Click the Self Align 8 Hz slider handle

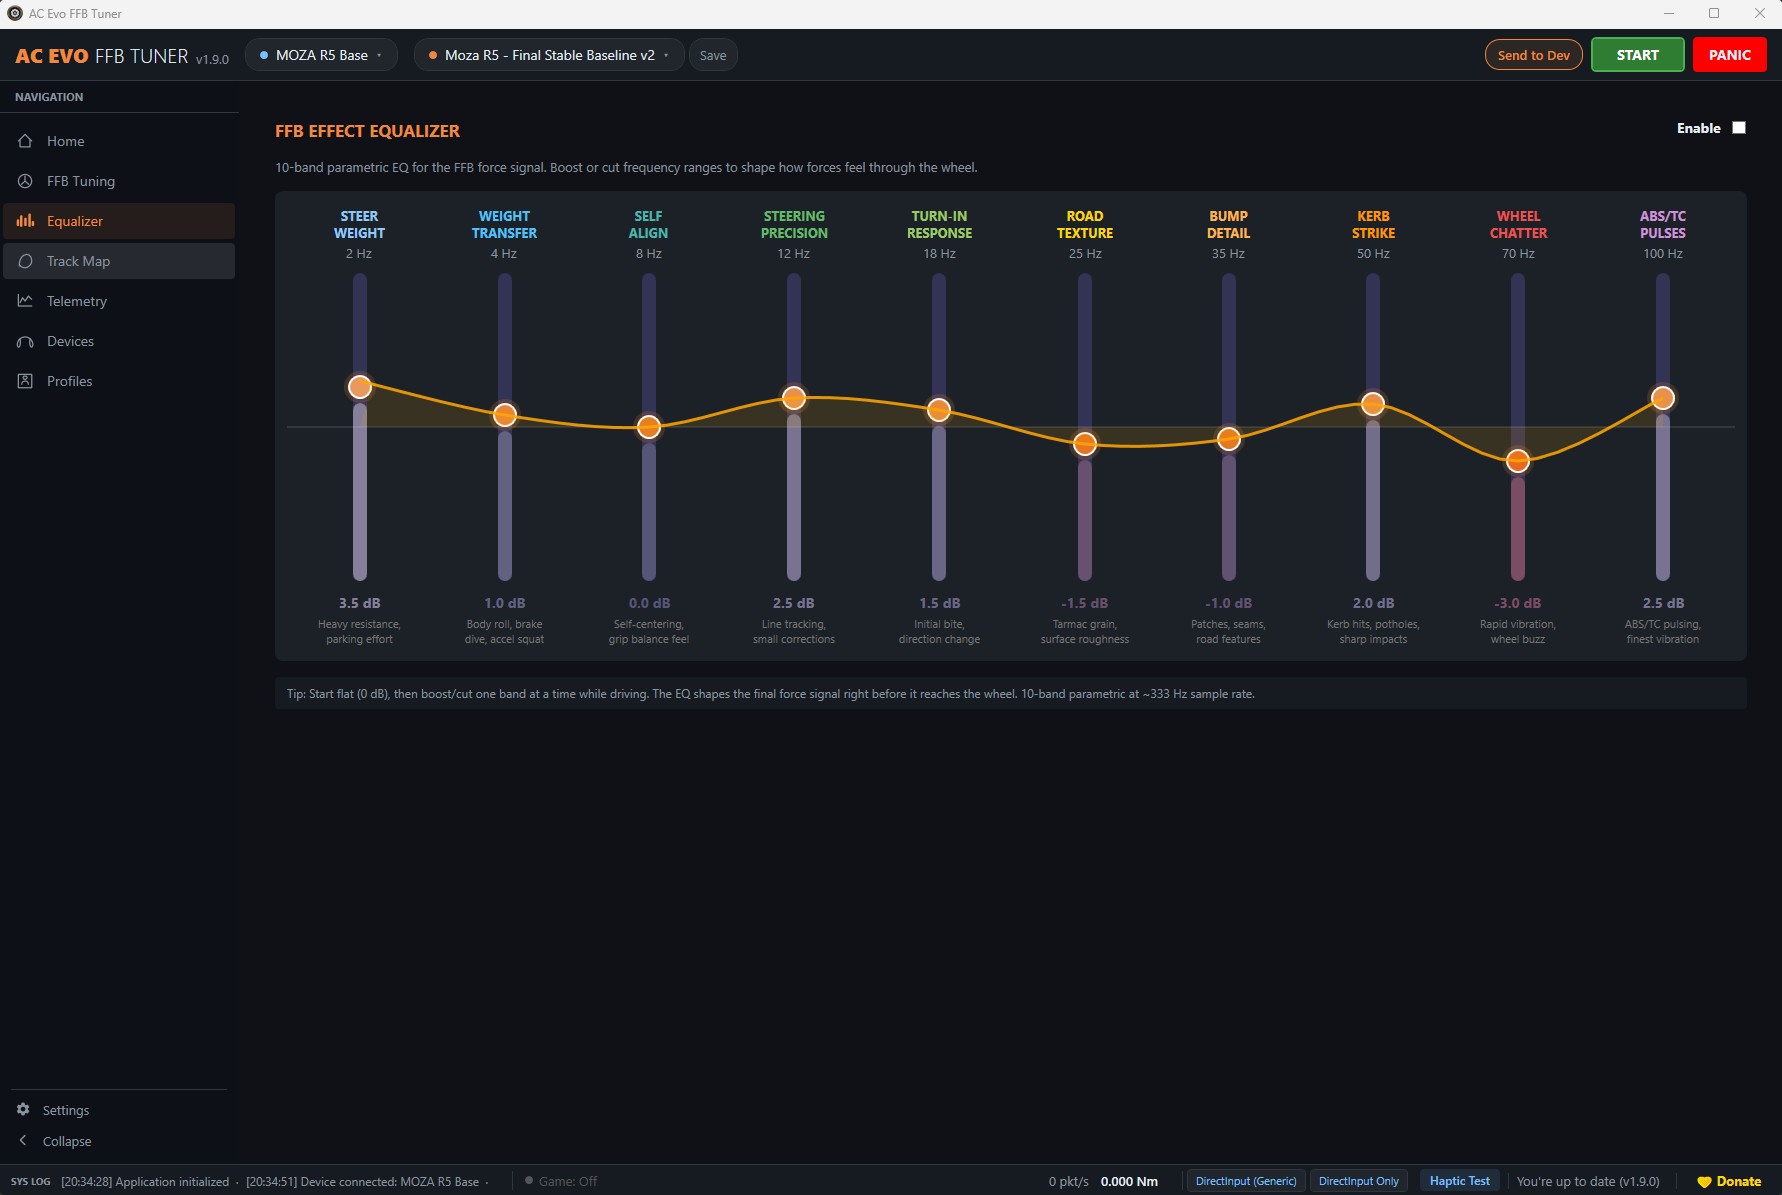point(649,427)
